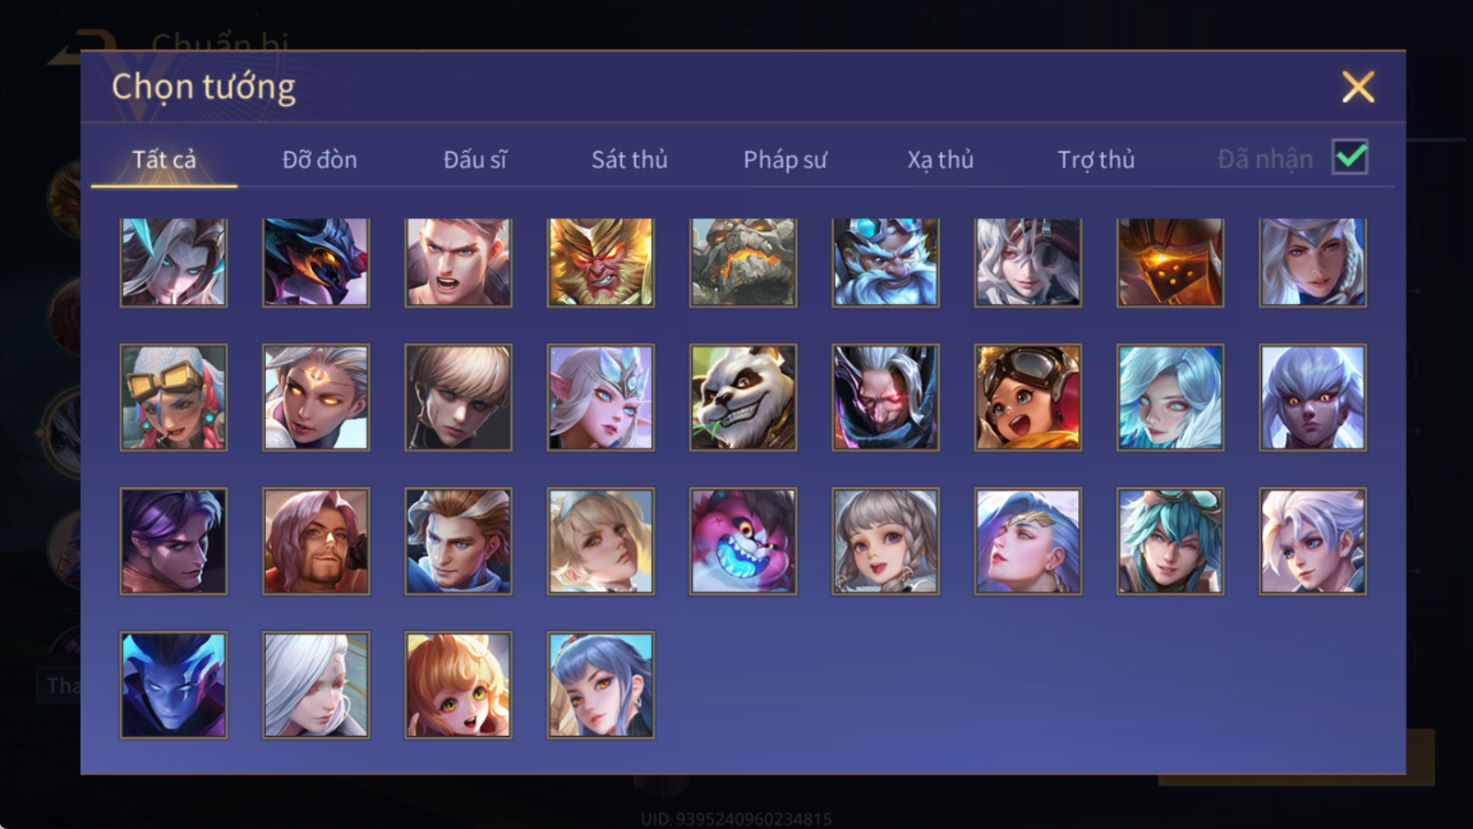
Task: Switch to the Đỡ đòn tab
Action: pyautogui.click(x=319, y=159)
